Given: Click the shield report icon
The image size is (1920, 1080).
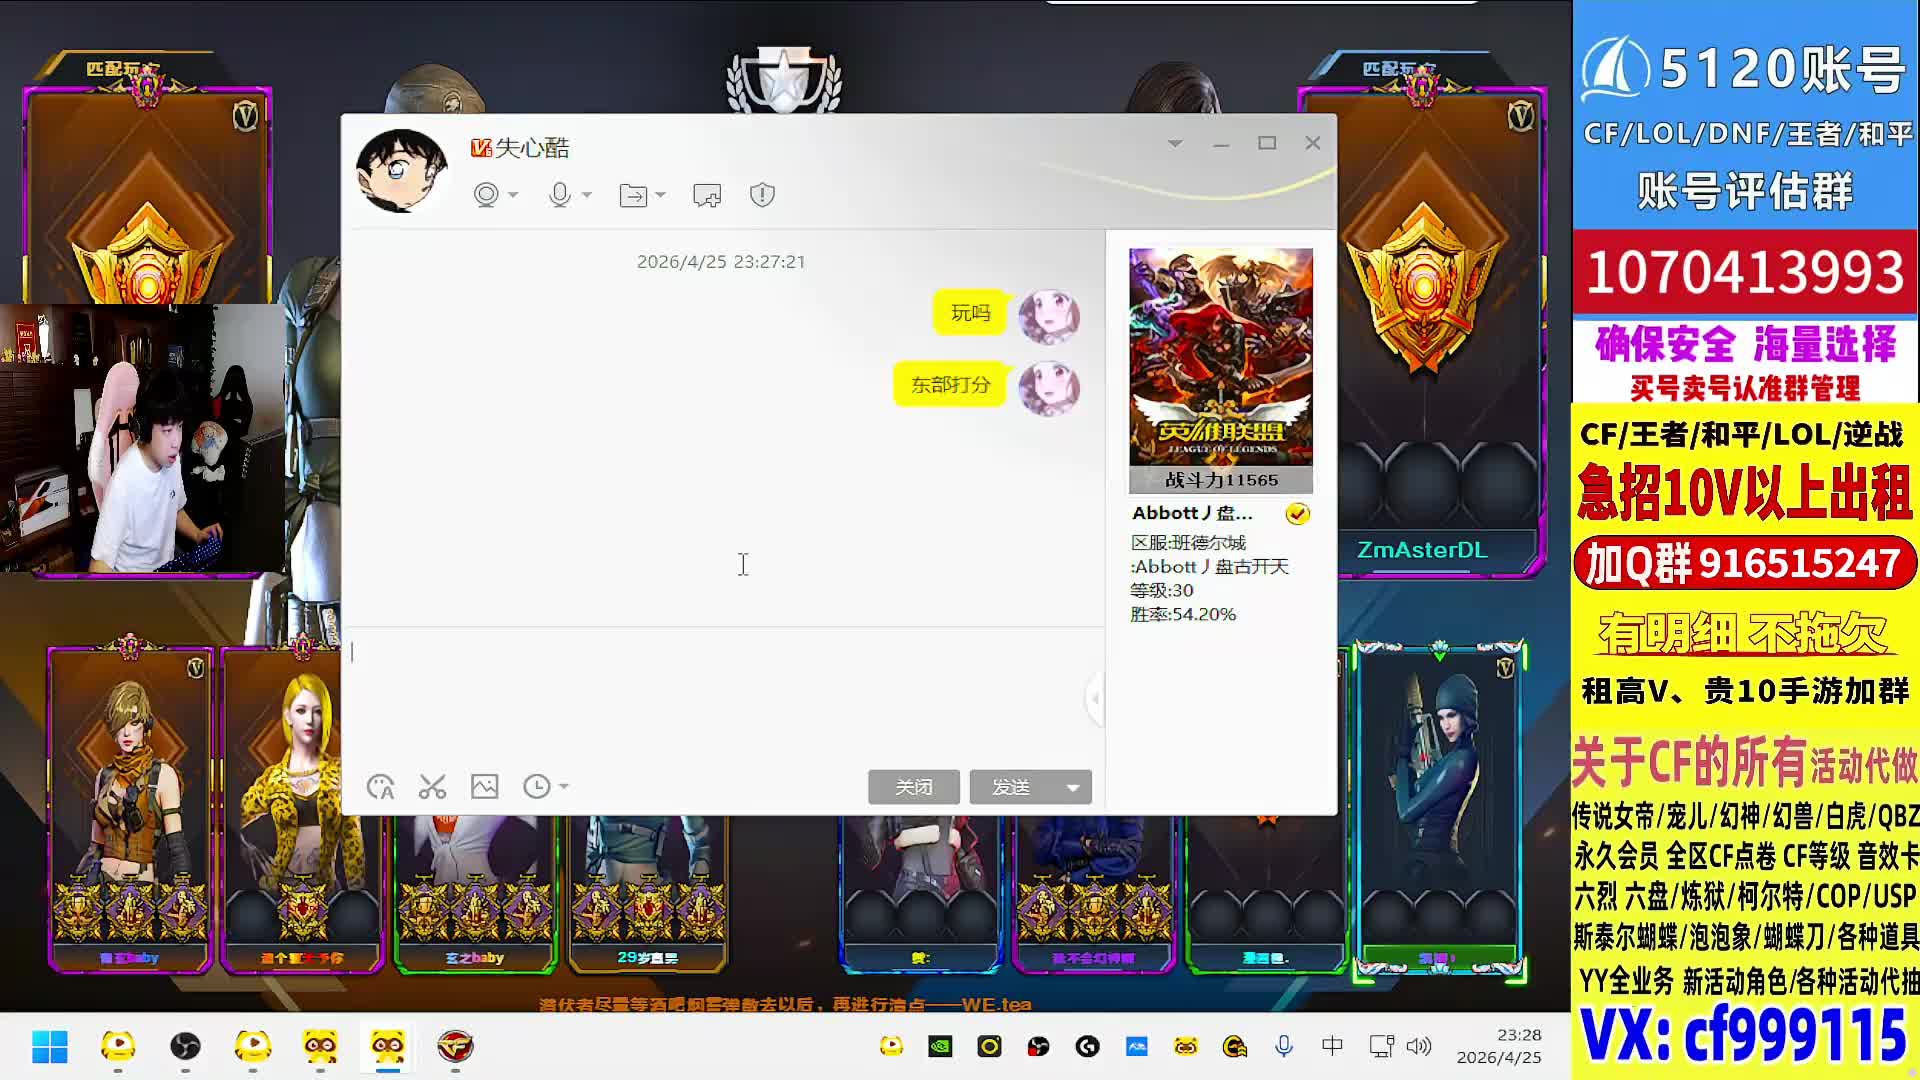Looking at the screenshot, I should point(762,195).
